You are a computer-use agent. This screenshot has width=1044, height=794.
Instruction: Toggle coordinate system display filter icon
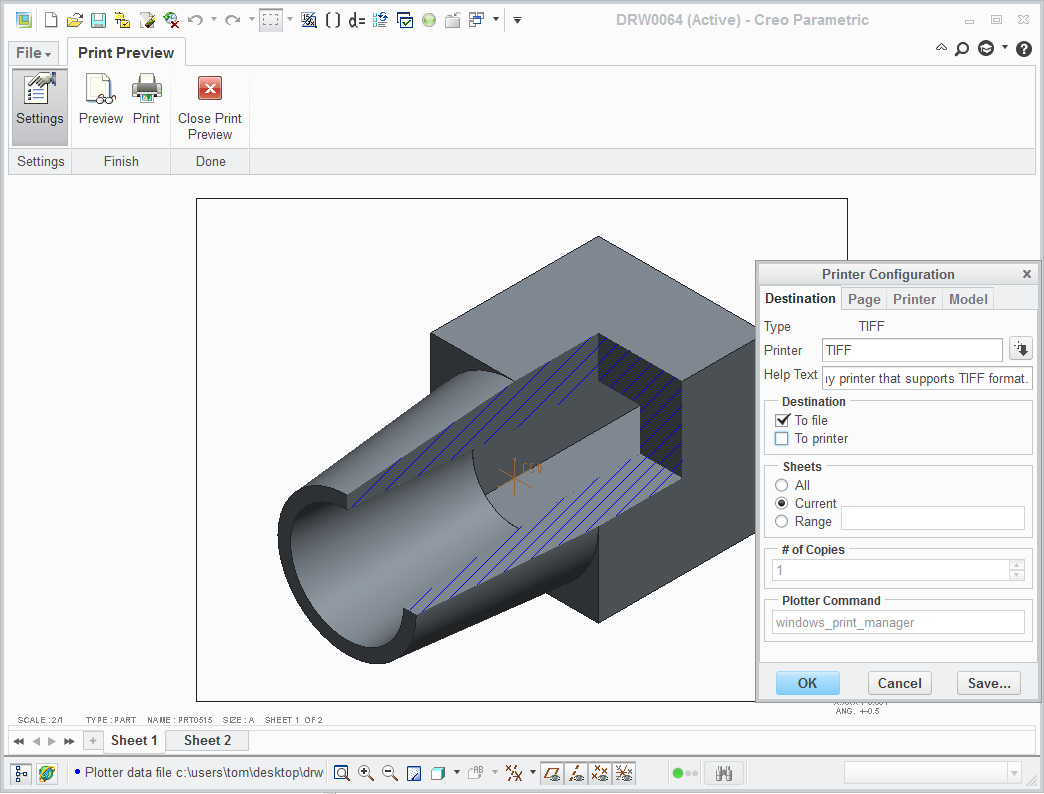click(x=624, y=773)
